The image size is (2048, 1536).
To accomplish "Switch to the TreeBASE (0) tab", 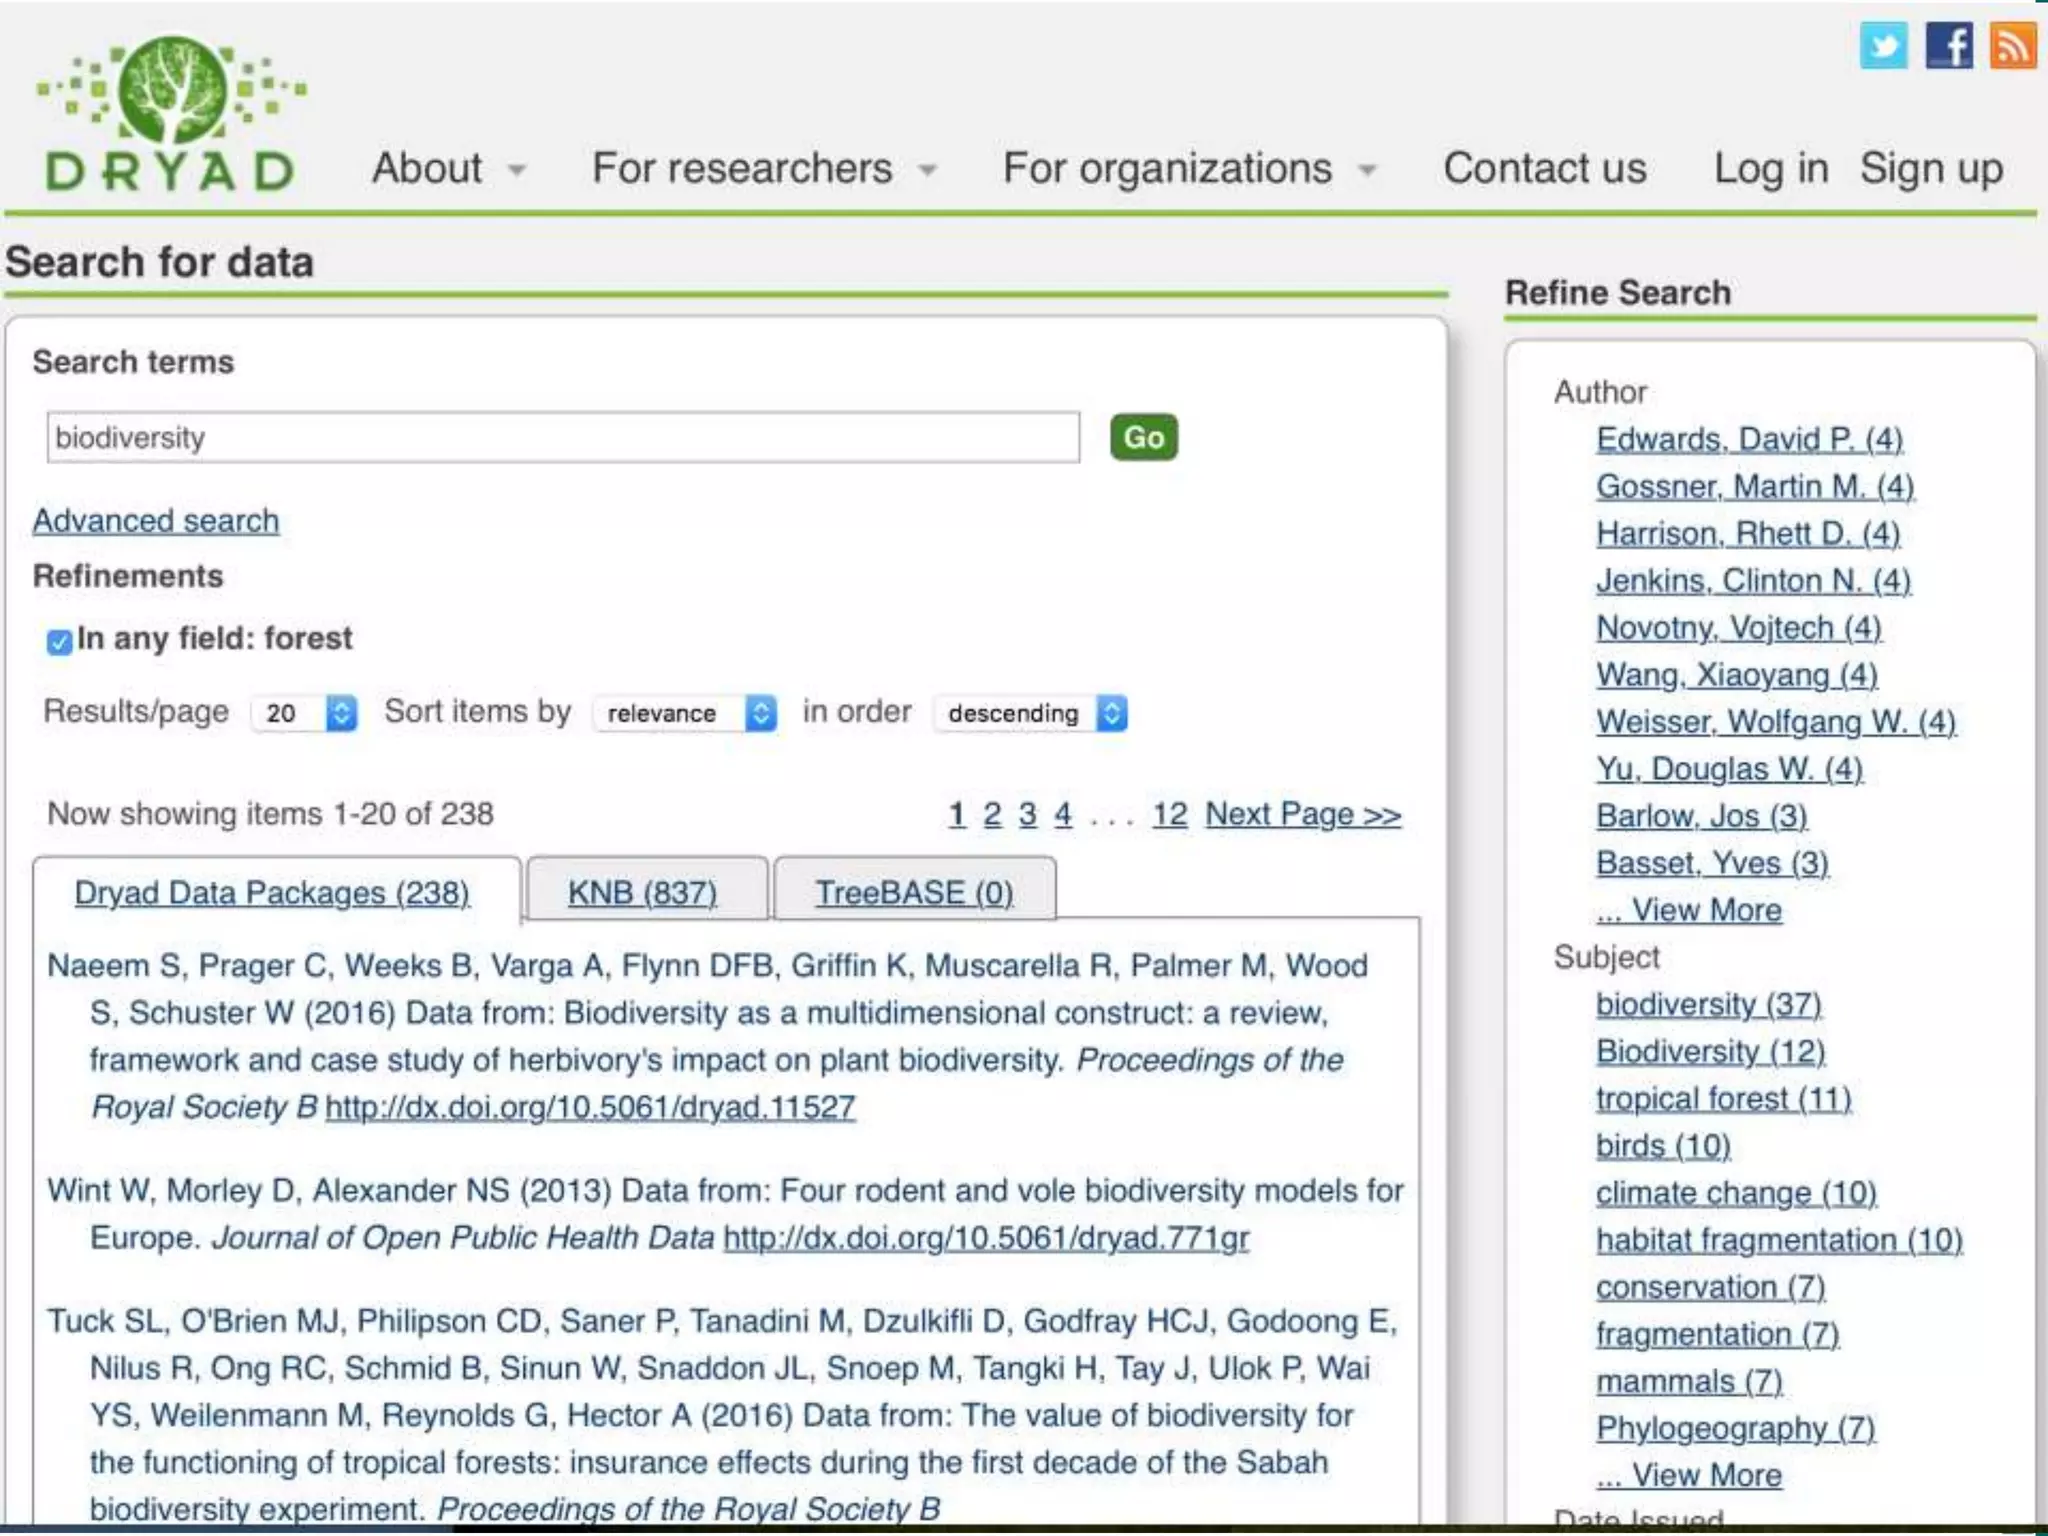I will [x=914, y=892].
